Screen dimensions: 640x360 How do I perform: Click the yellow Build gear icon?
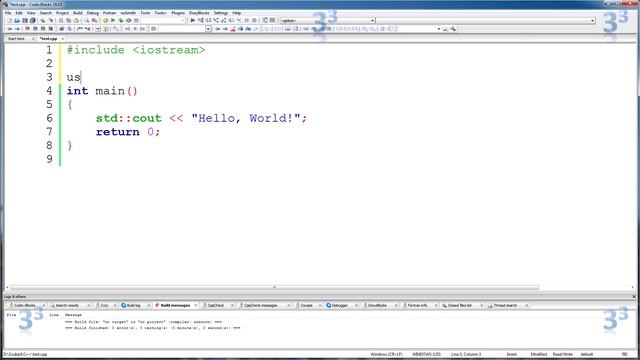(105, 20)
